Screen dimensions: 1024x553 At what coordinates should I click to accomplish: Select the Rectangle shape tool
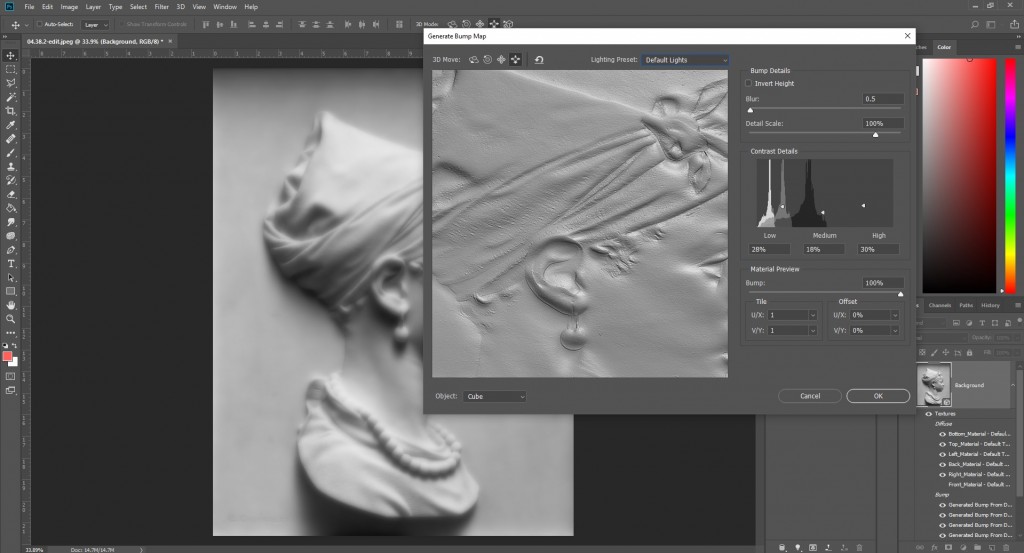(10, 292)
